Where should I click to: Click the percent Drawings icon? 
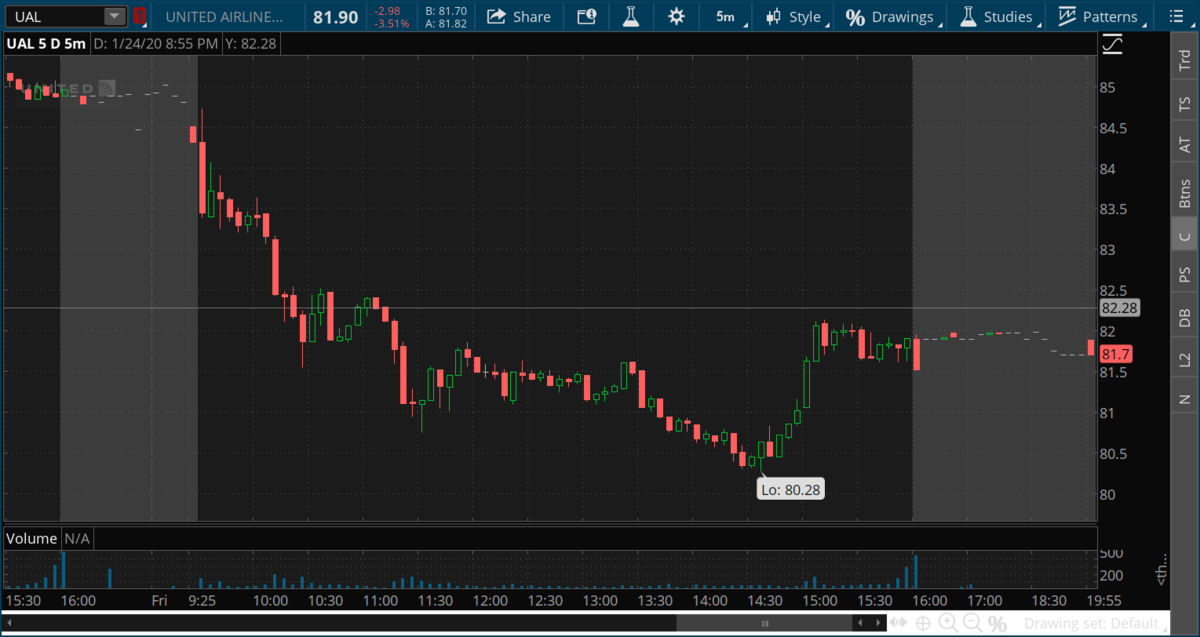coord(855,17)
